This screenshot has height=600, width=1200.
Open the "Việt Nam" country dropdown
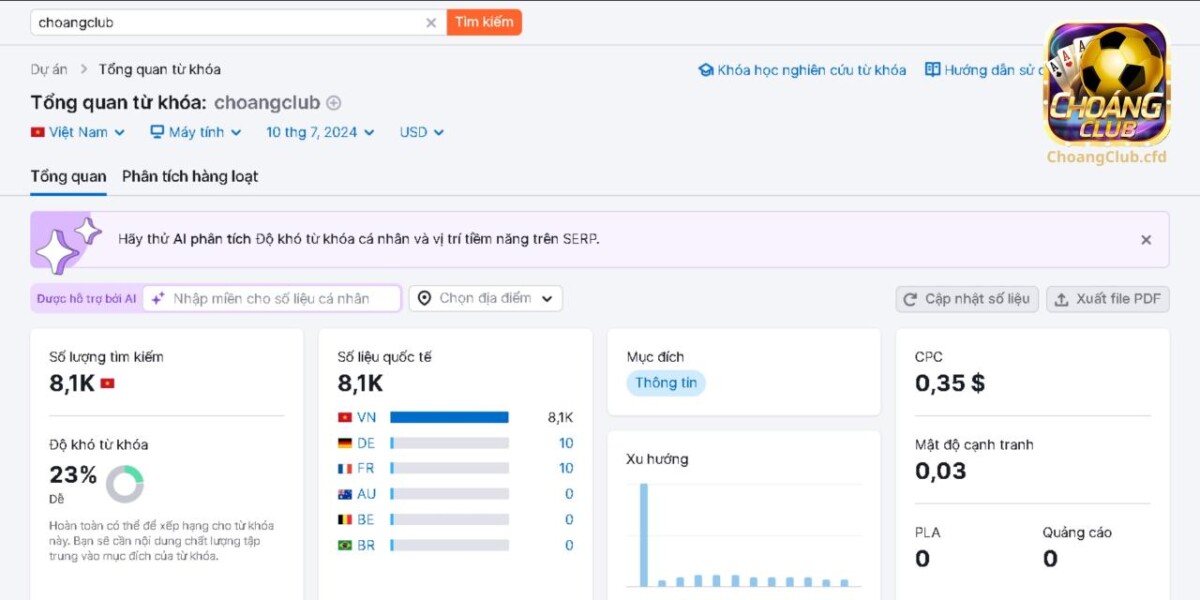pyautogui.click(x=78, y=131)
